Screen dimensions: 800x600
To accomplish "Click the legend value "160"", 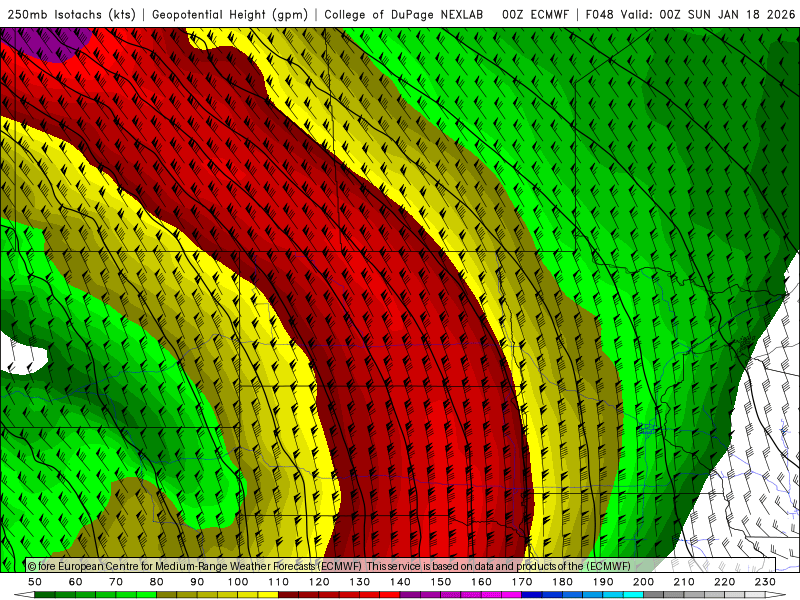I will coord(481,582).
